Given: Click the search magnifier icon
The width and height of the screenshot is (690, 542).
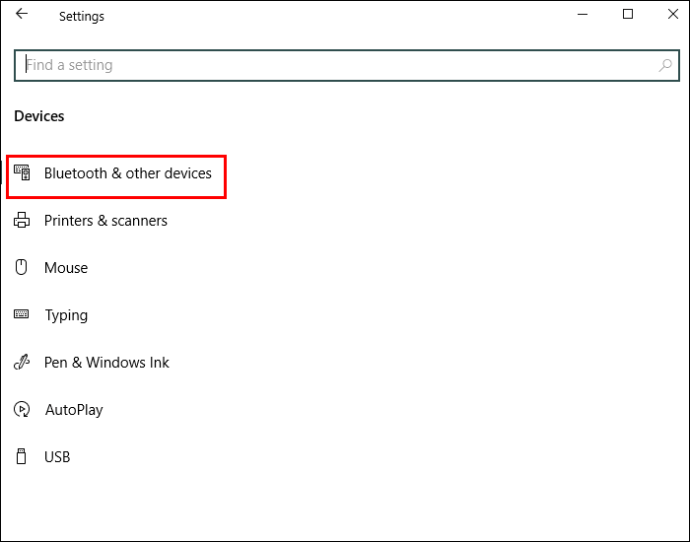Looking at the screenshot, I should click(665, 65).
